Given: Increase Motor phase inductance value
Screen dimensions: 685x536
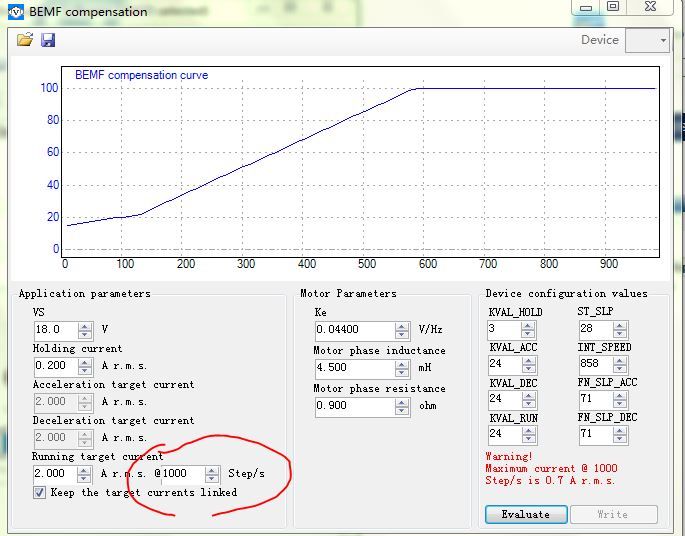Looking at the screenshot, I should click(401, 364).
